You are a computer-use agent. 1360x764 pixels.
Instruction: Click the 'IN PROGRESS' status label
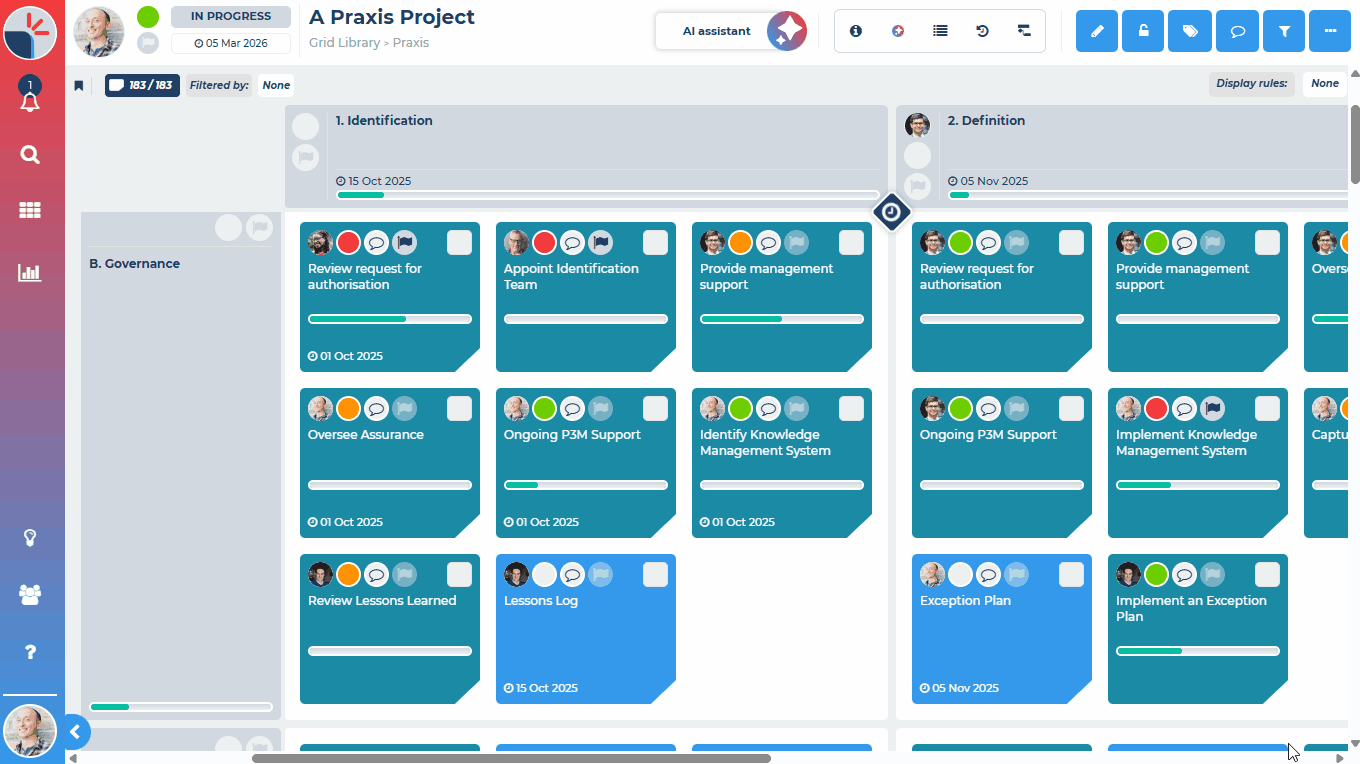(230, 16)
